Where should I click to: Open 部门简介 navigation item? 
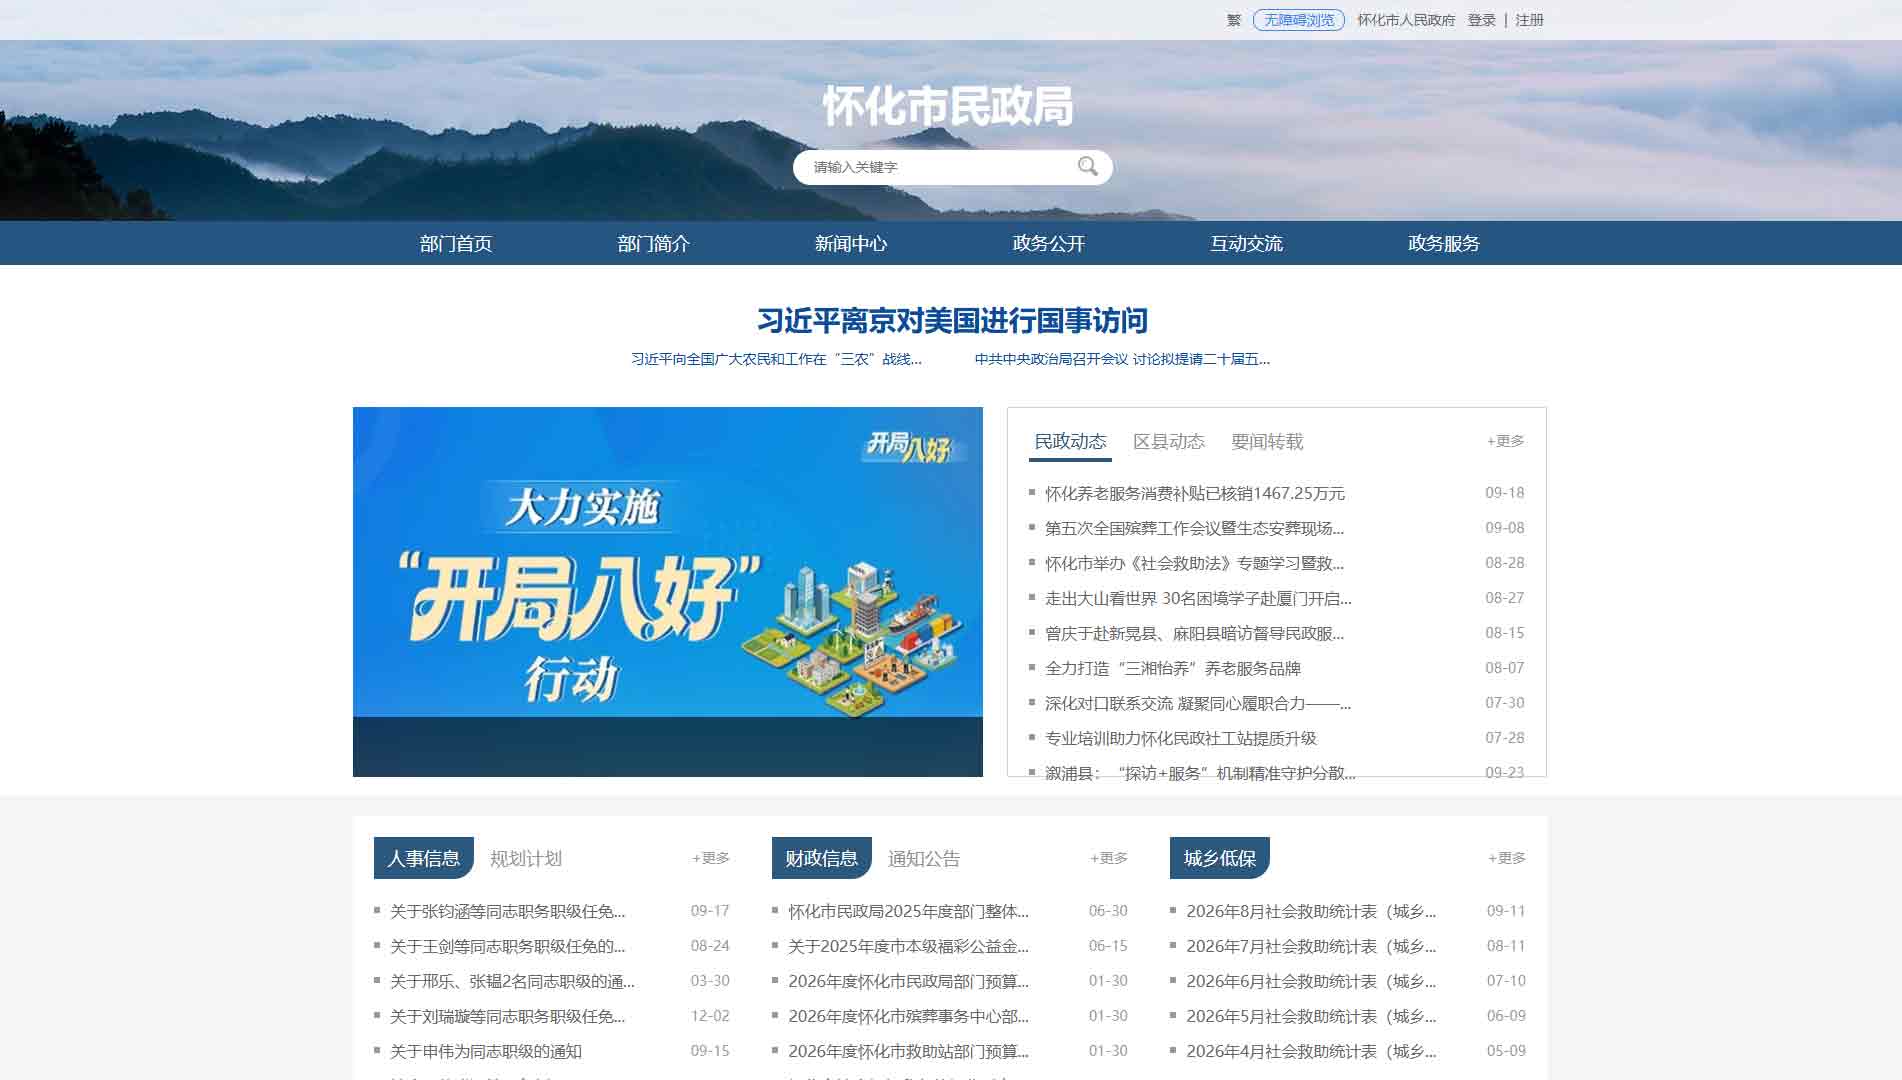(x=654, y=243)
